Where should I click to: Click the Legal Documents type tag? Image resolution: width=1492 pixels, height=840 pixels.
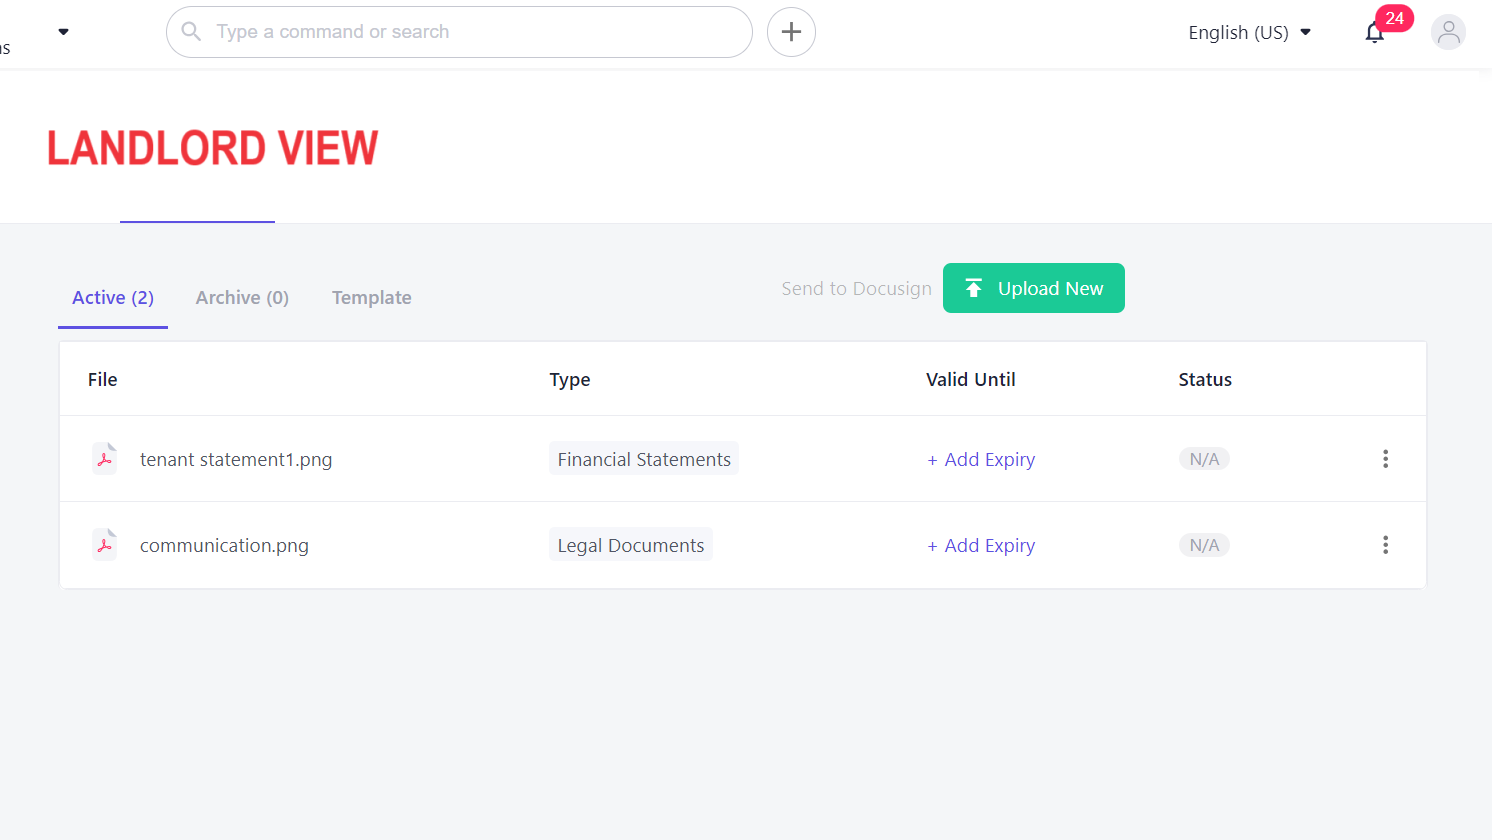coord(631,545)
